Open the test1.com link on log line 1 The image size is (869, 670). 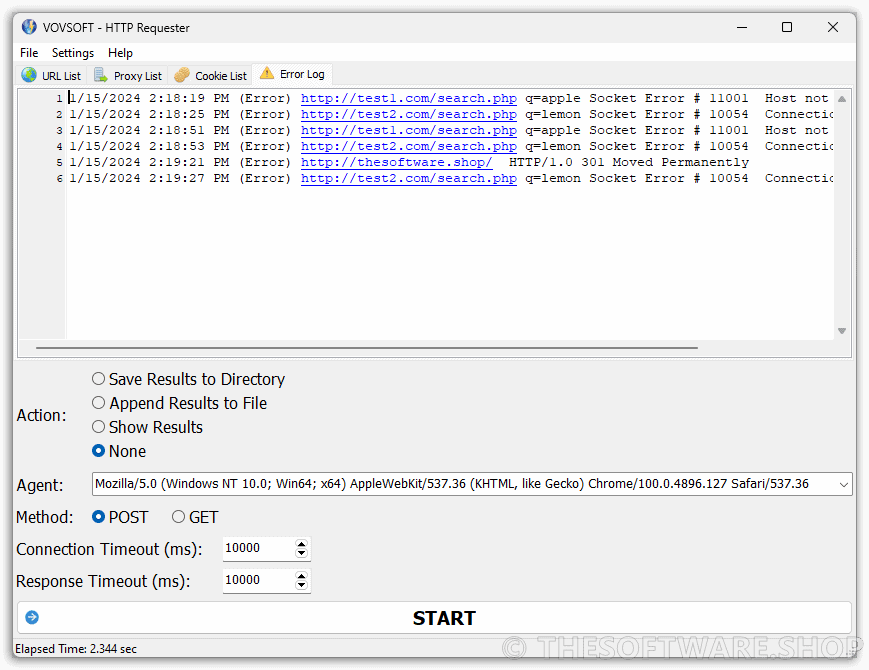tap(409, 99)
